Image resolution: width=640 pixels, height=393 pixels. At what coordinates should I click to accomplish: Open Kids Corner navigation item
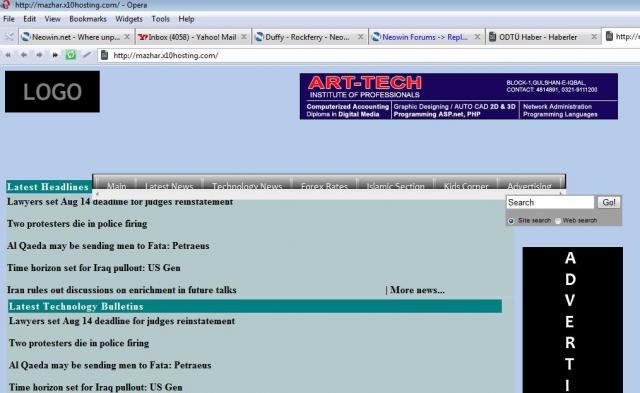466,186
